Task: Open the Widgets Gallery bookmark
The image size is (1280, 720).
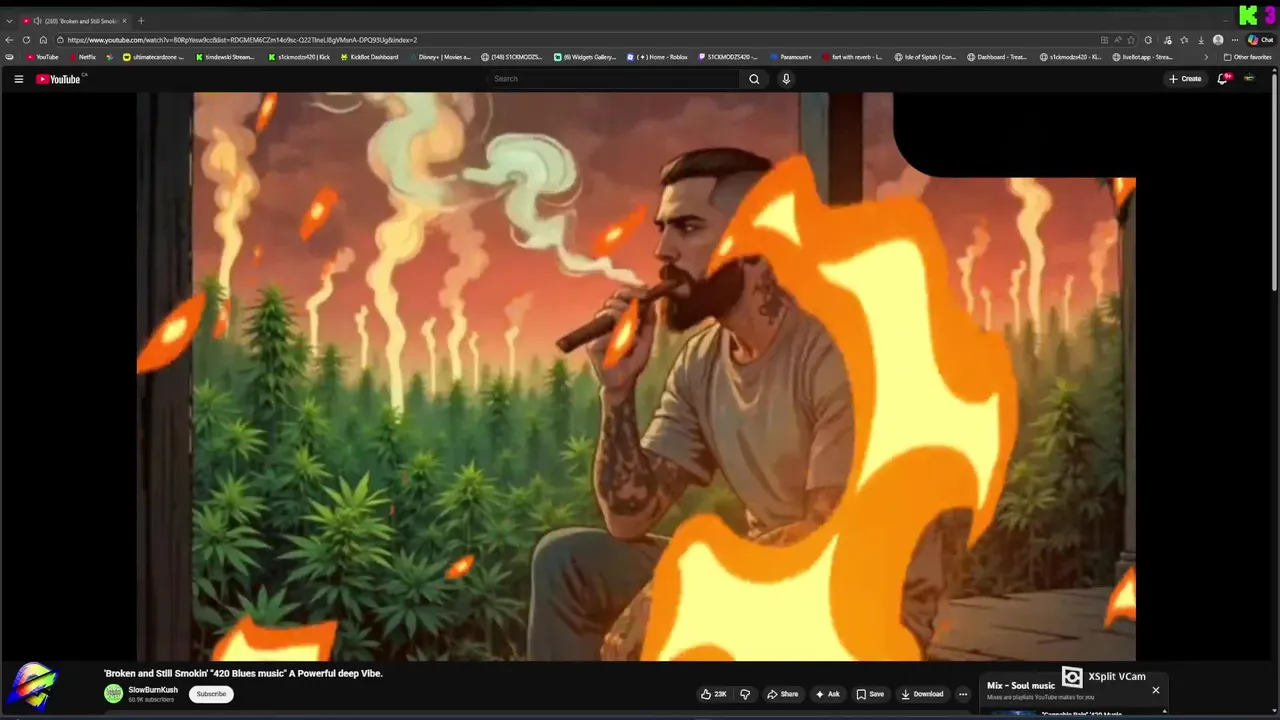Action: [585, 57]
